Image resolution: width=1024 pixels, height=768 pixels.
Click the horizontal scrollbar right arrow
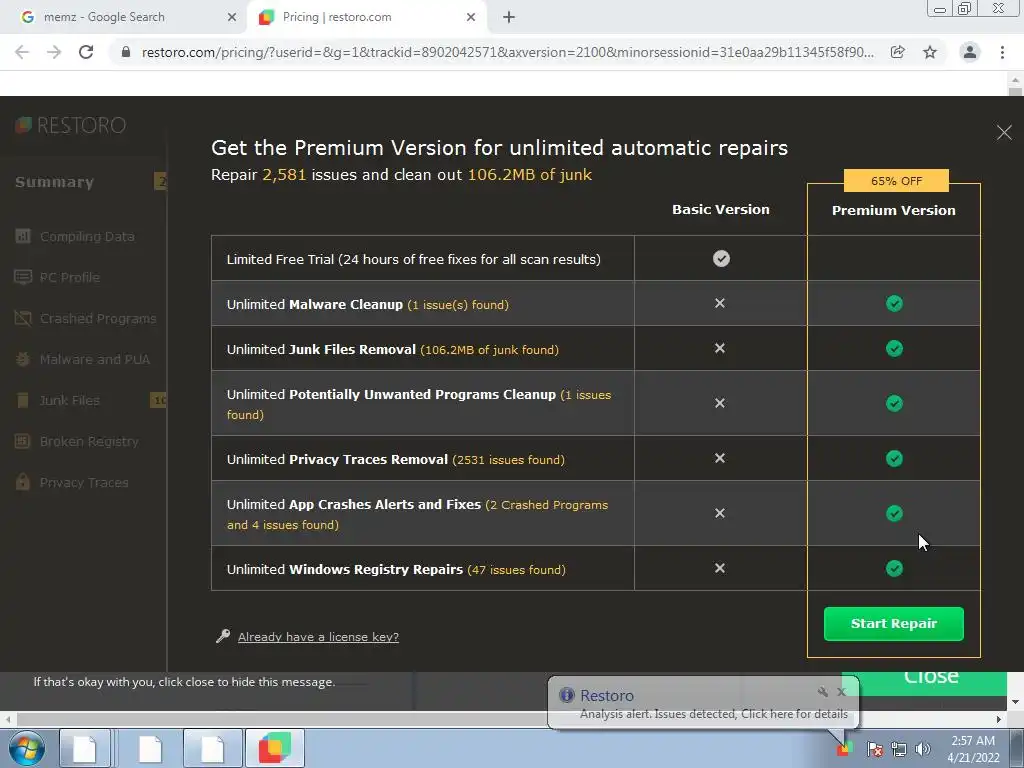(999, 720)
